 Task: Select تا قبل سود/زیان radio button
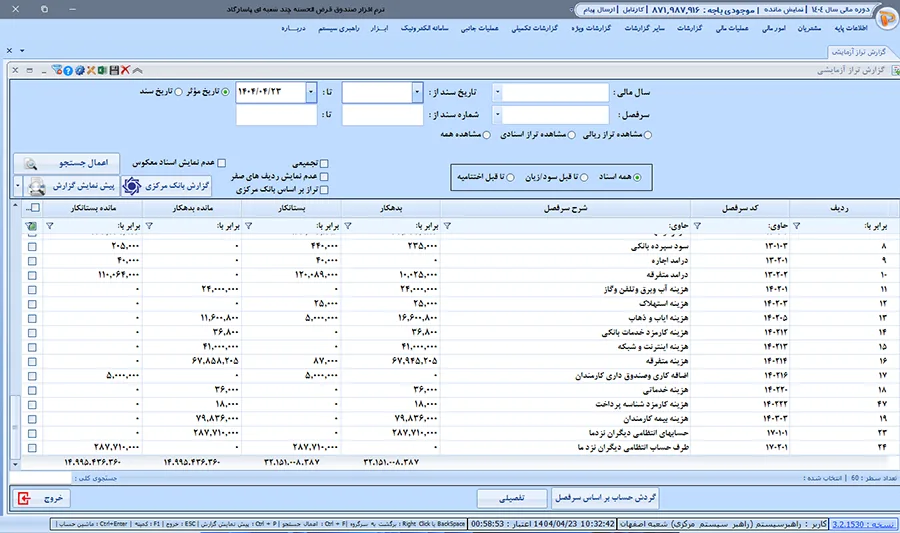[584, 177]
